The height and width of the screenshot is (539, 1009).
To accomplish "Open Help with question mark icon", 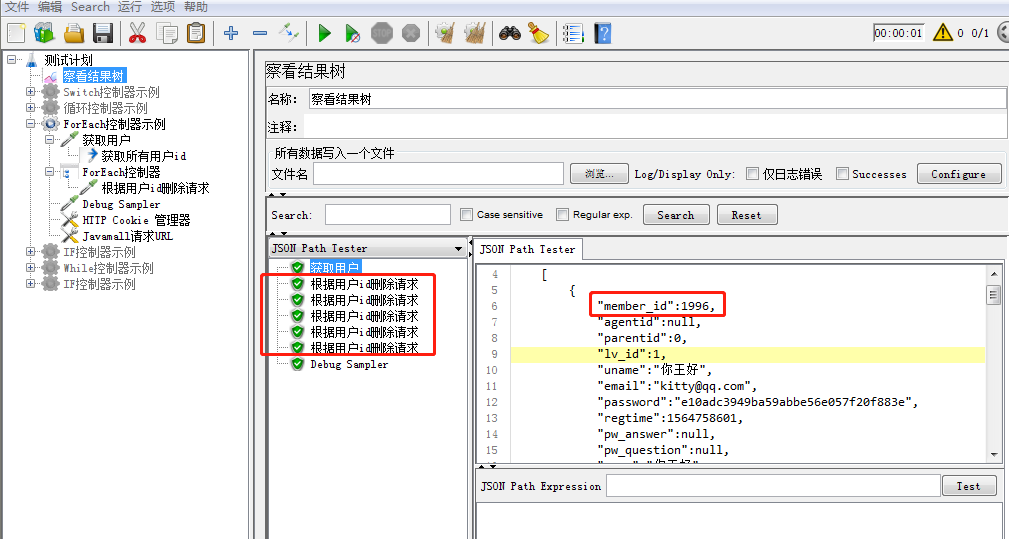I will click(602, 33).
